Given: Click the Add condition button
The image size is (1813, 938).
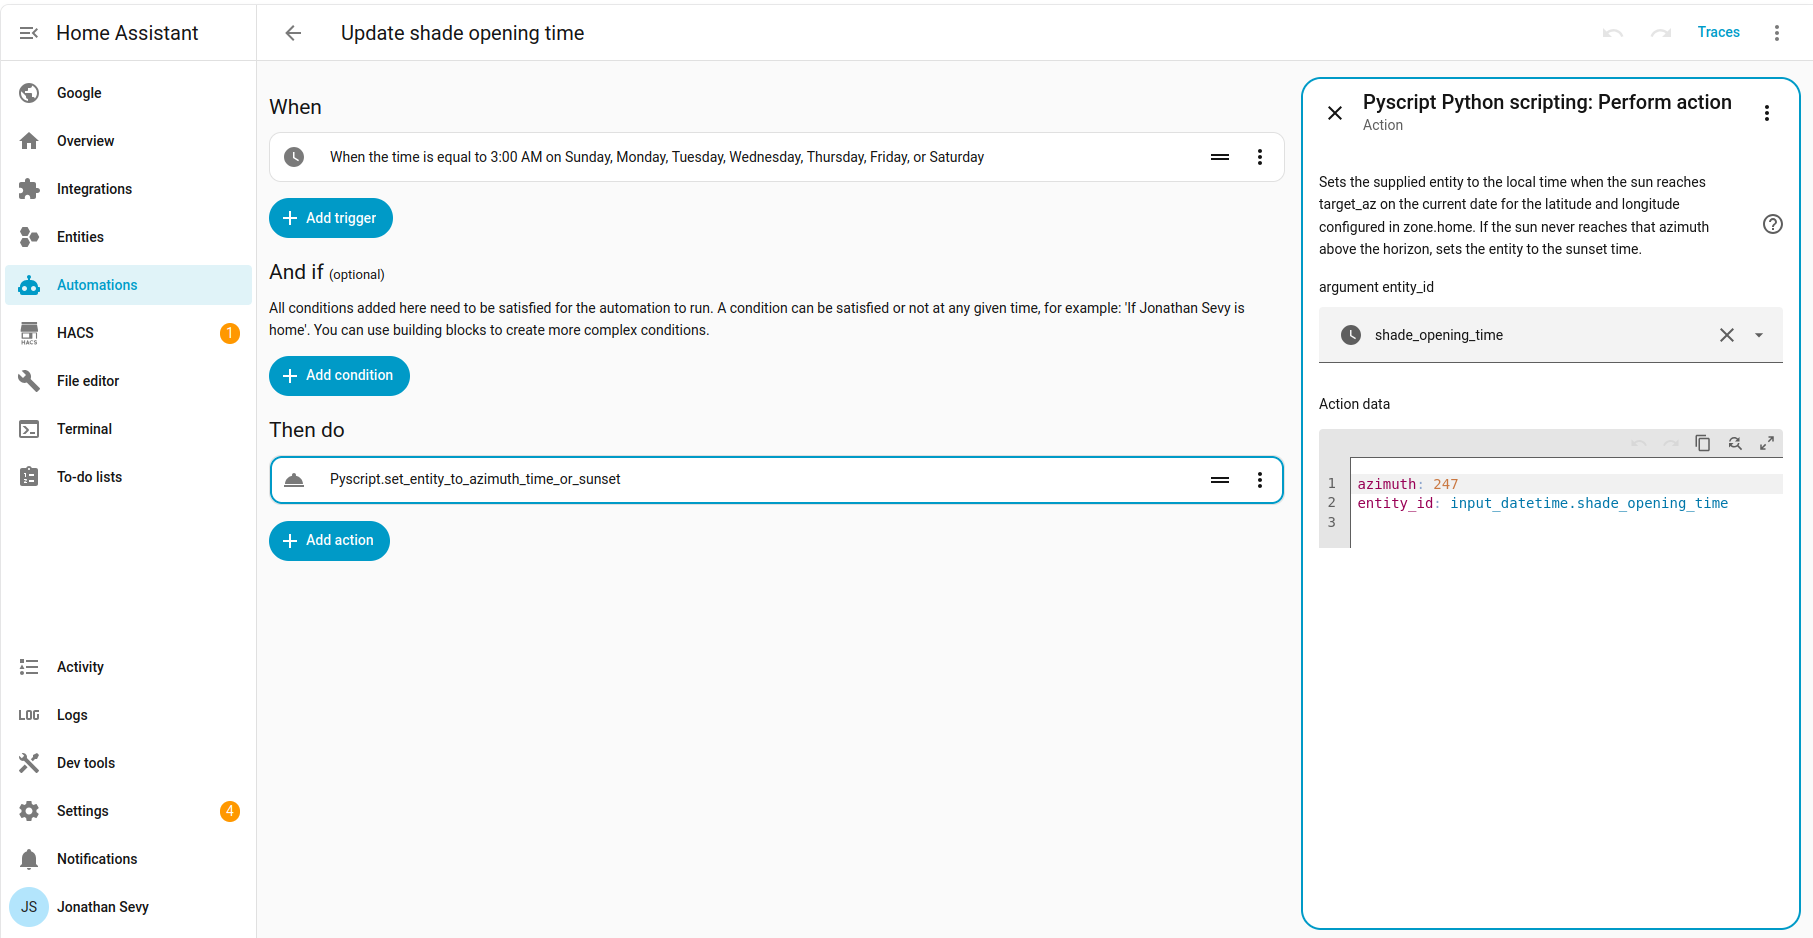Looking at the screenshot, I should 339,376.
